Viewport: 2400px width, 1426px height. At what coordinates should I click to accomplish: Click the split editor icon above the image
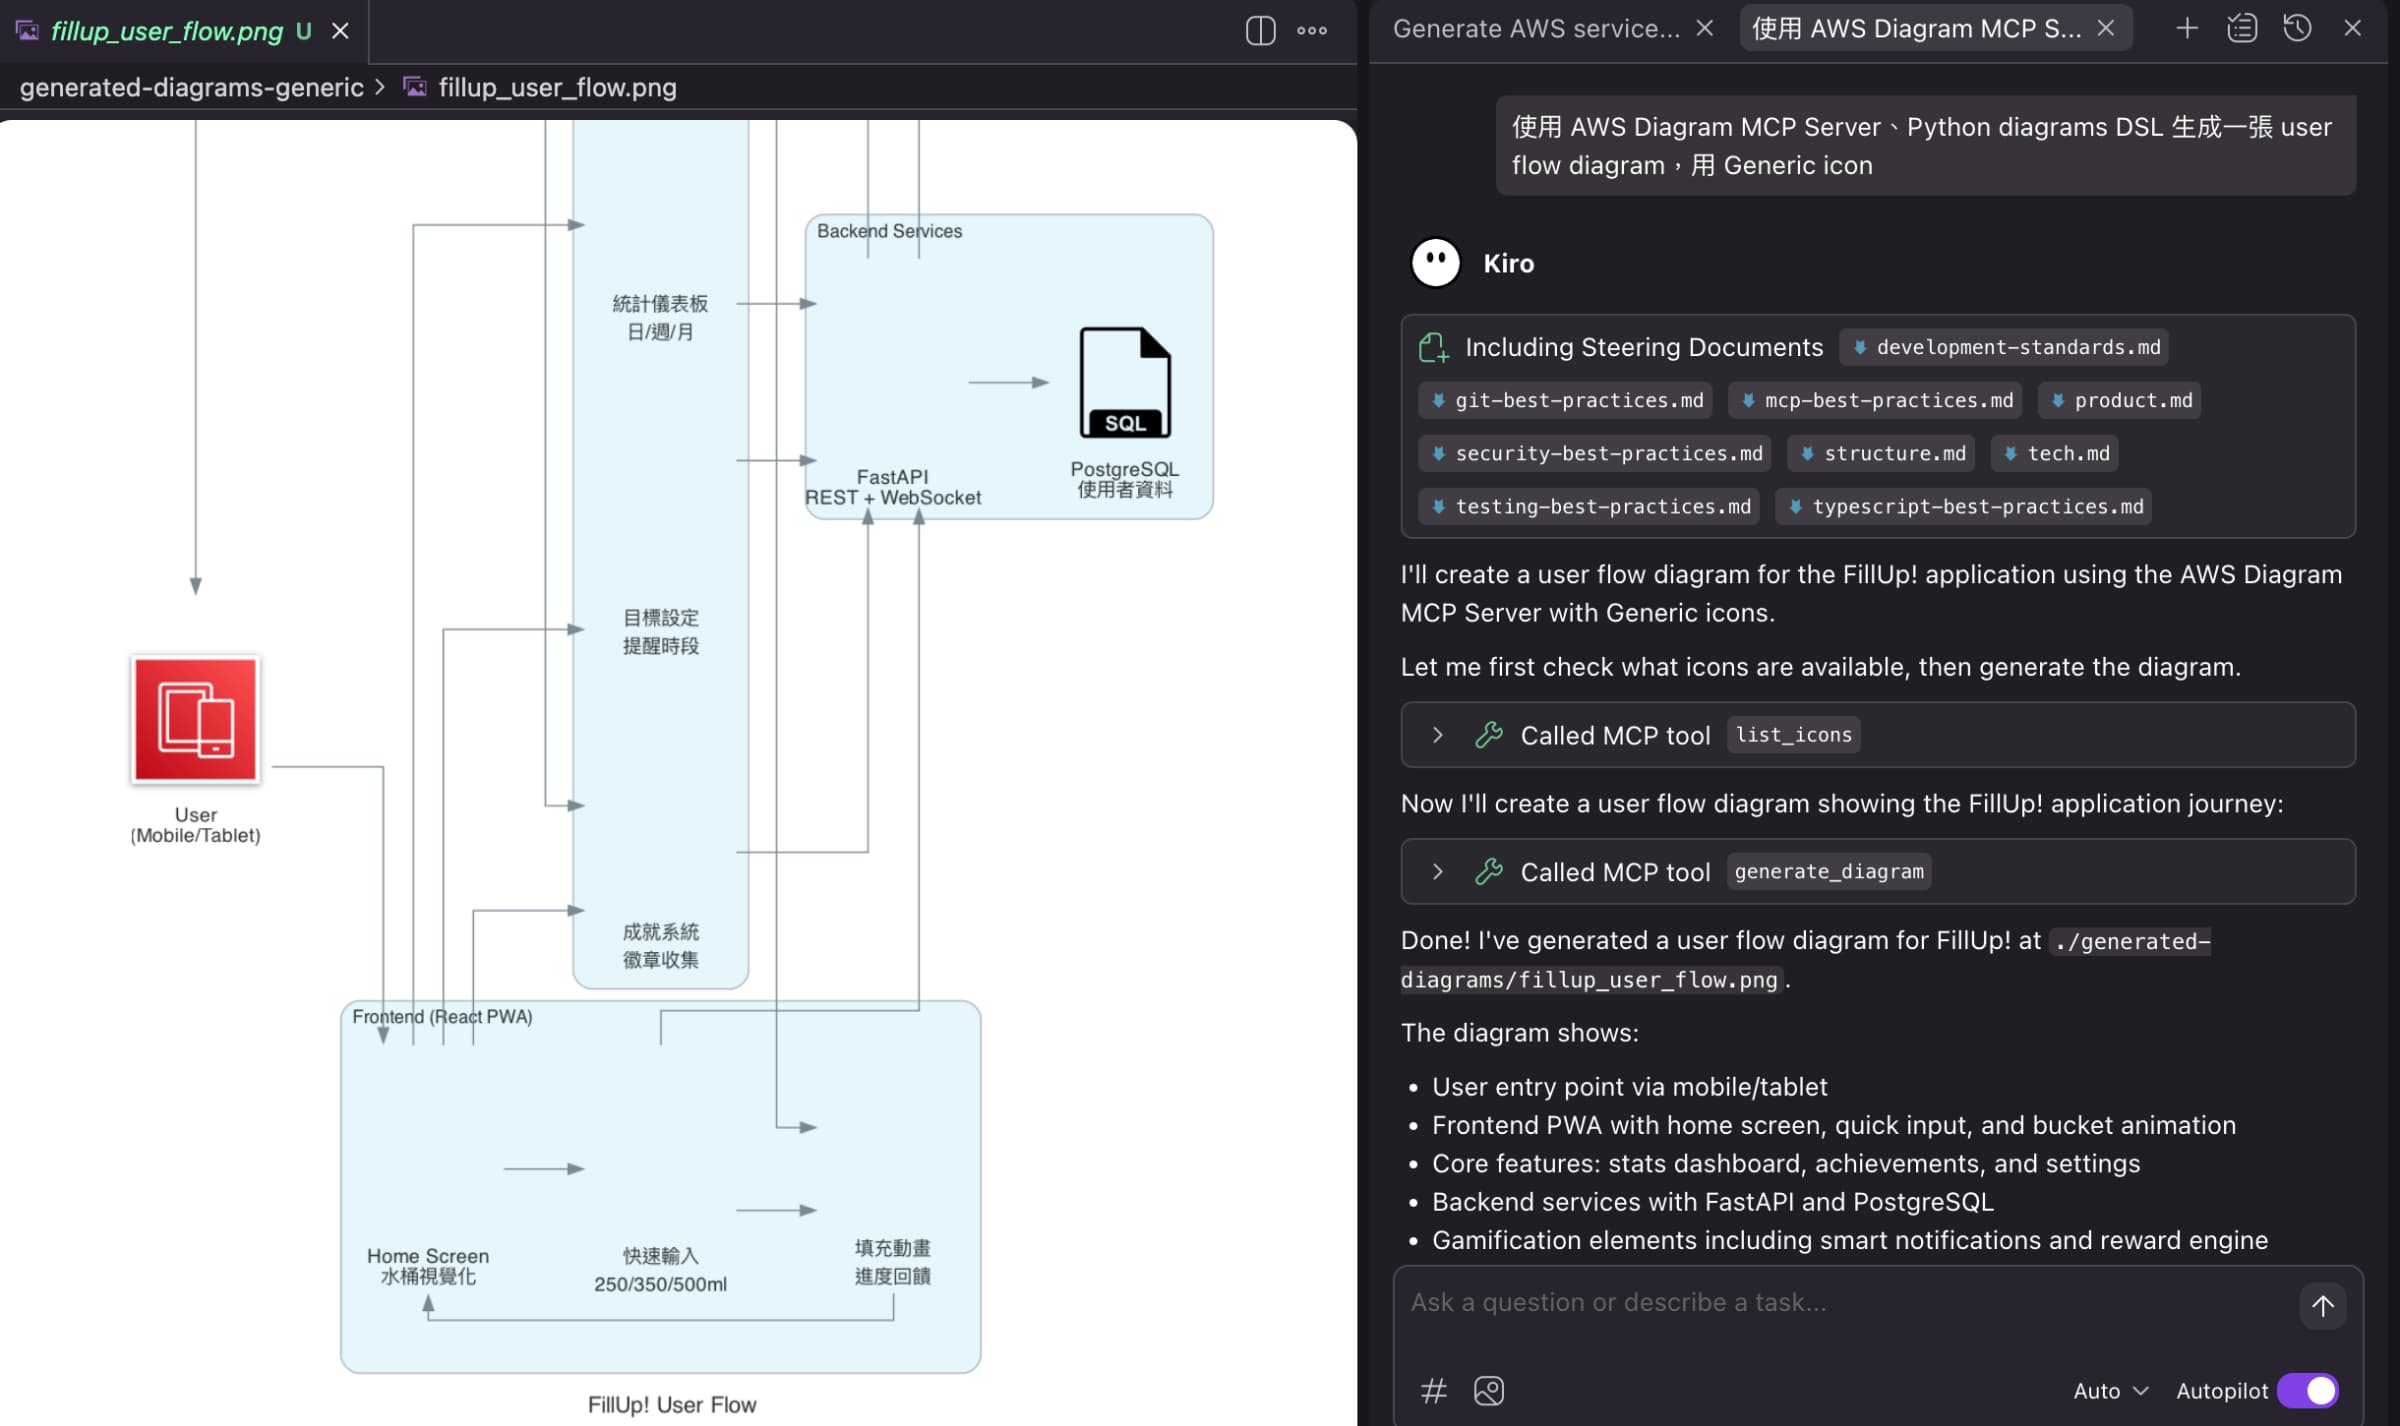tap(1259, 31)
